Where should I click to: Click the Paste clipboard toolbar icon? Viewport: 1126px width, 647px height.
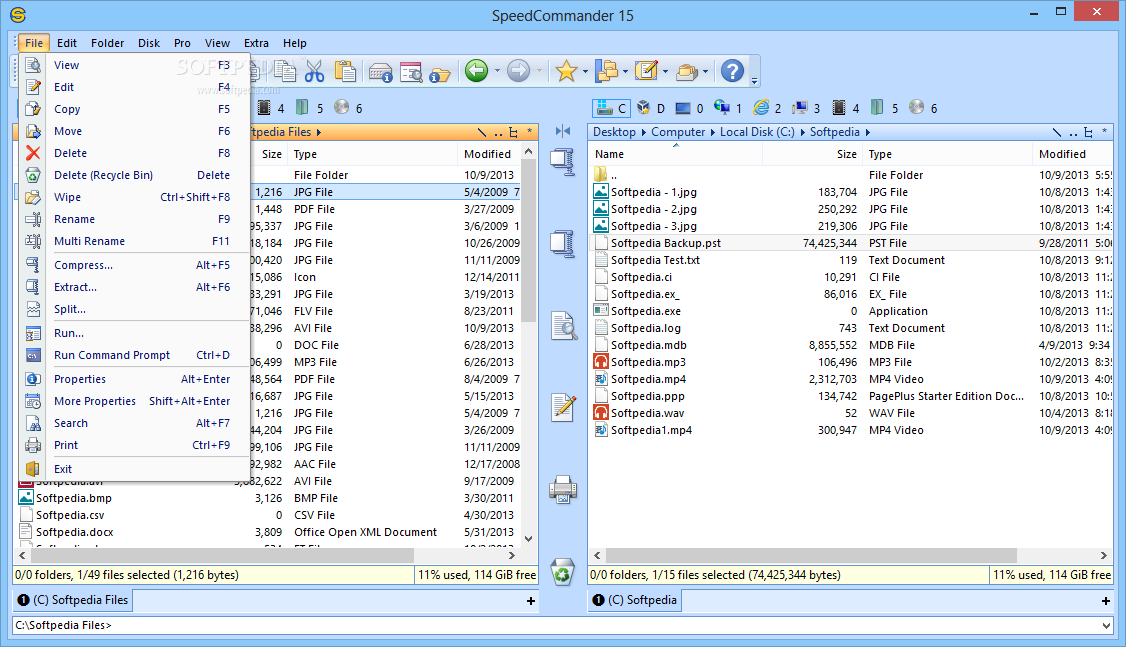pos(345,71)
